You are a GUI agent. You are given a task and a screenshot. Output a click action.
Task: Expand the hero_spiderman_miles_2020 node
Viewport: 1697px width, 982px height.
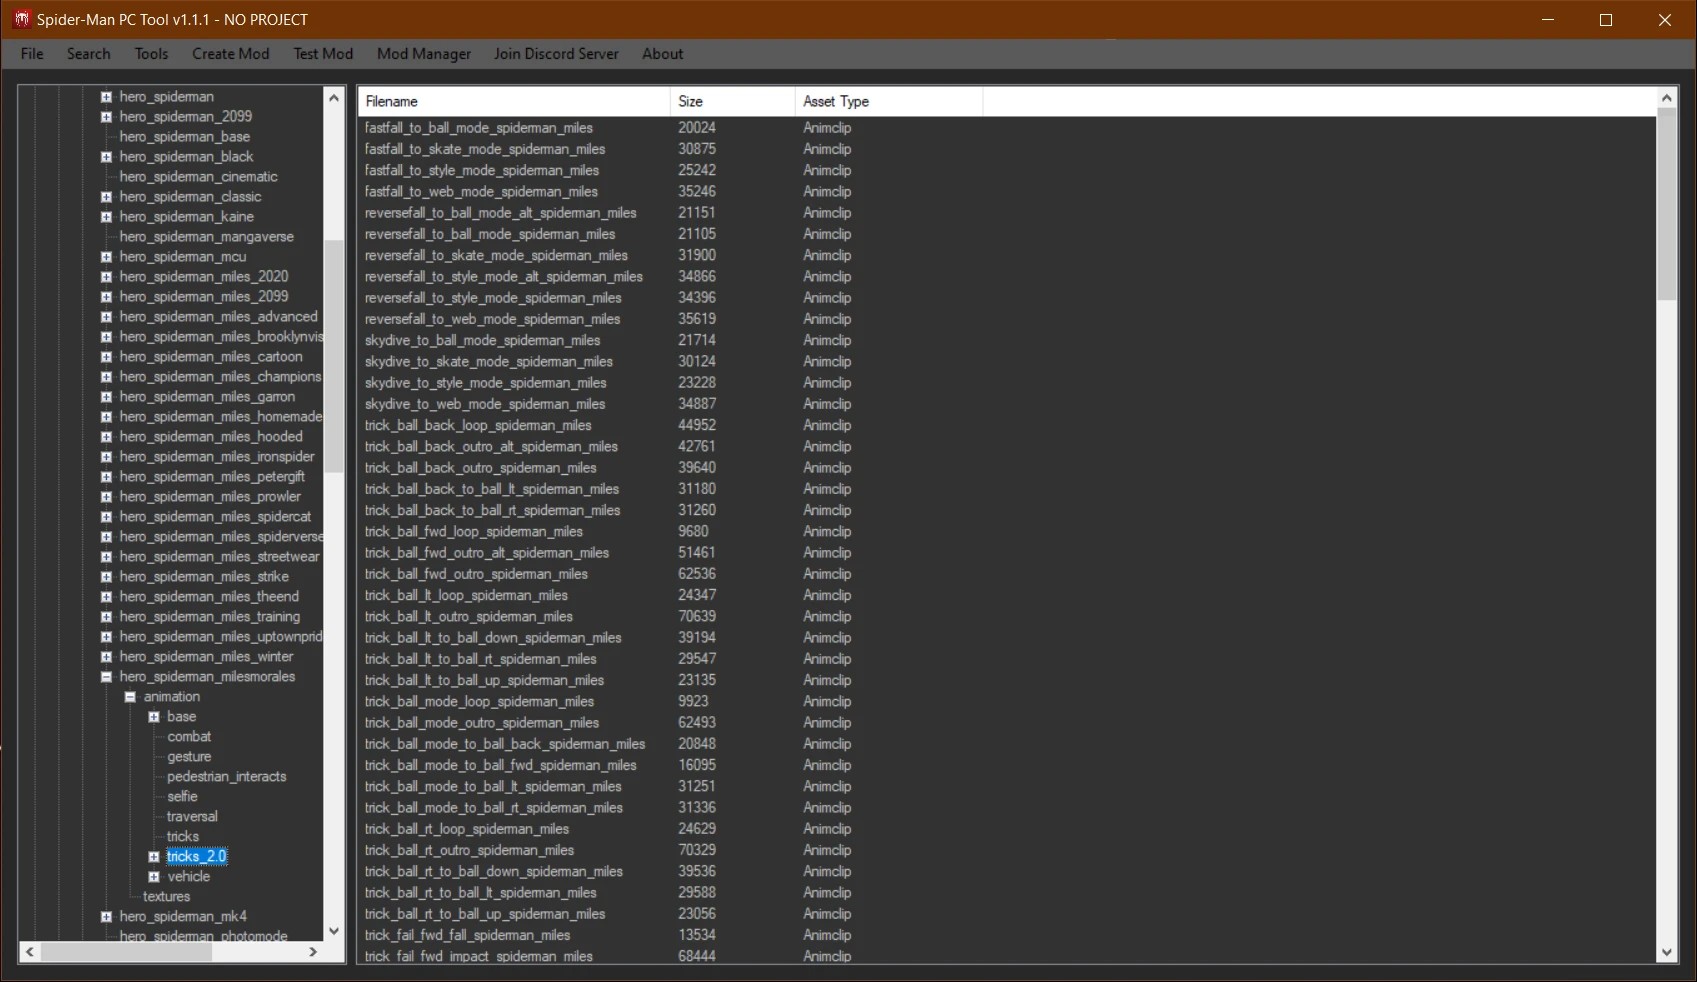tap(106, 277)
